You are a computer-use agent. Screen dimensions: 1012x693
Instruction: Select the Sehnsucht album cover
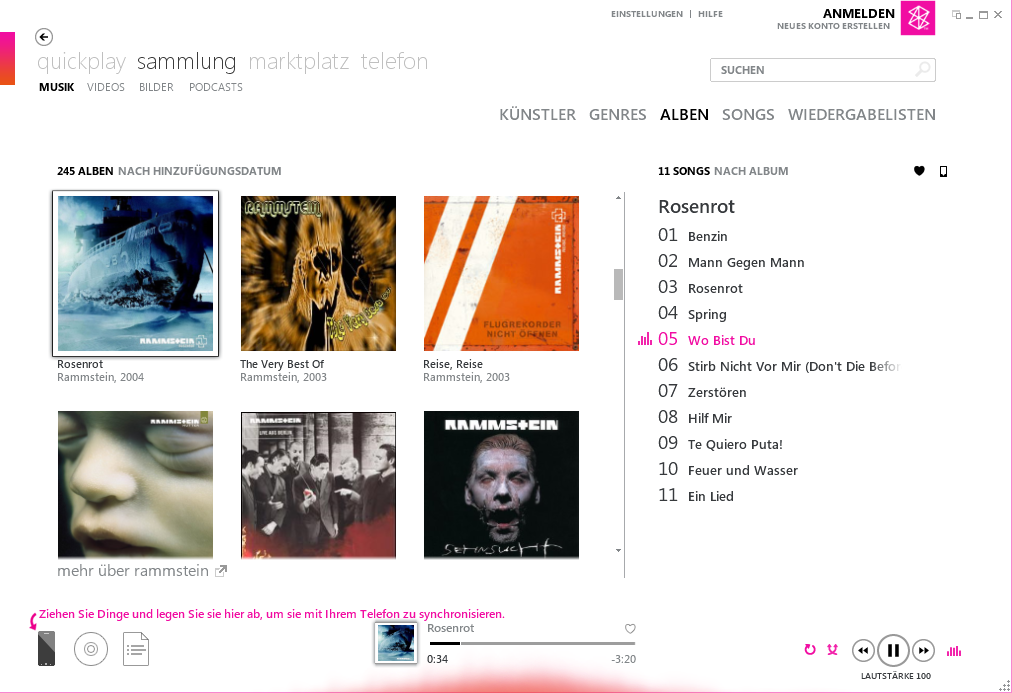501,485
